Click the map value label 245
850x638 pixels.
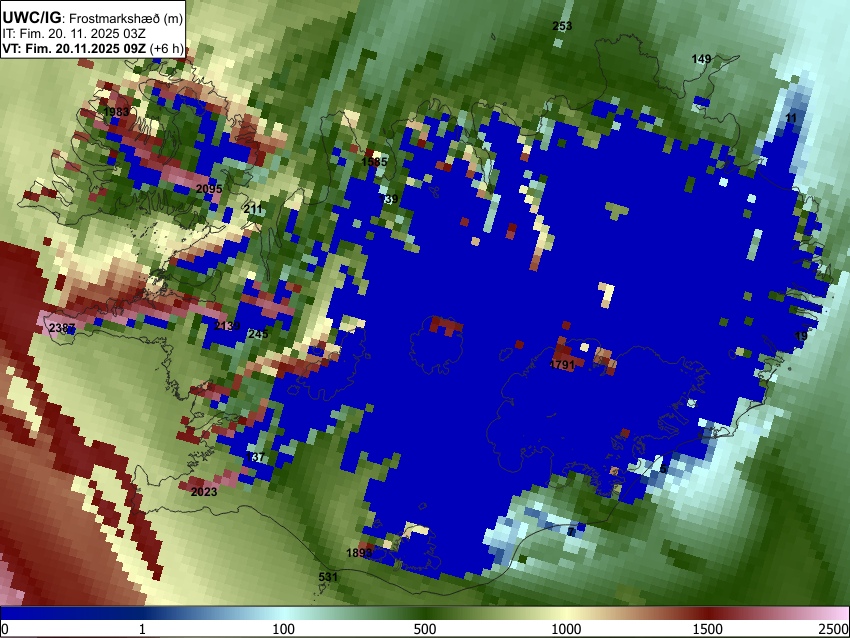point(258,333)
